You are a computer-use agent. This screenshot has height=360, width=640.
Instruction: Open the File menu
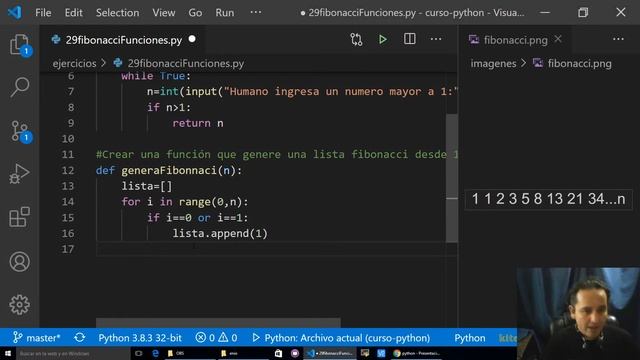click(x=43, y=13)
